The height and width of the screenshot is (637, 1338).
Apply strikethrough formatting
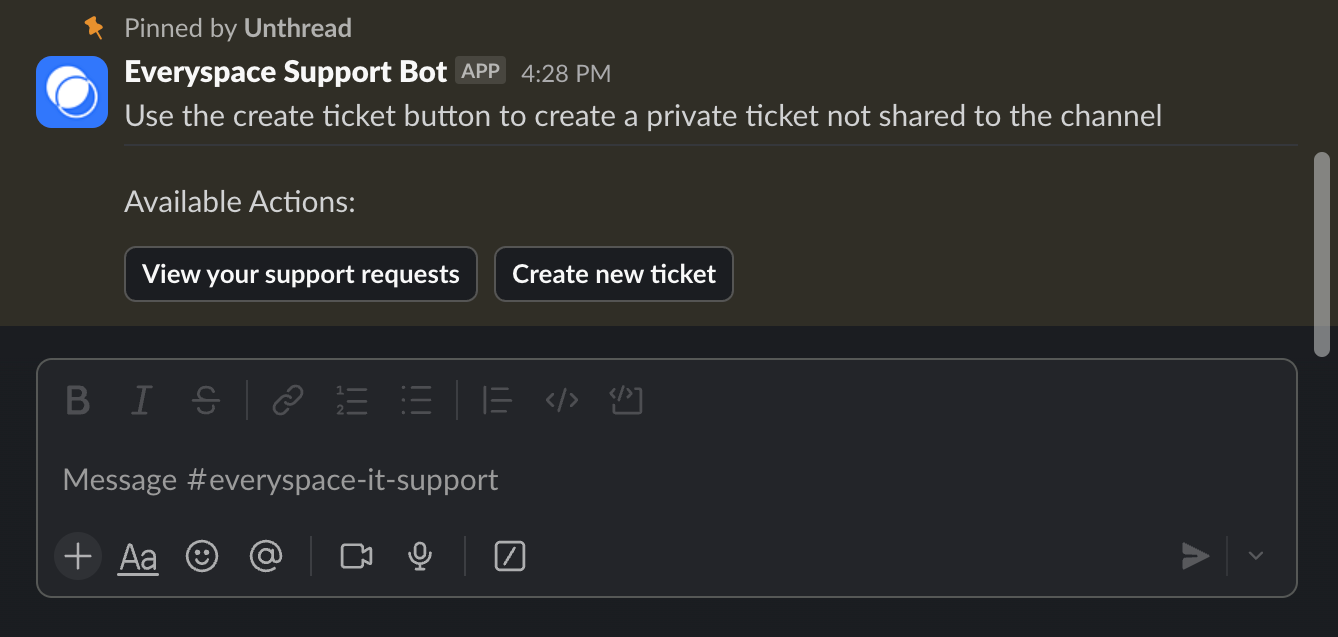[x=205, y=400]
